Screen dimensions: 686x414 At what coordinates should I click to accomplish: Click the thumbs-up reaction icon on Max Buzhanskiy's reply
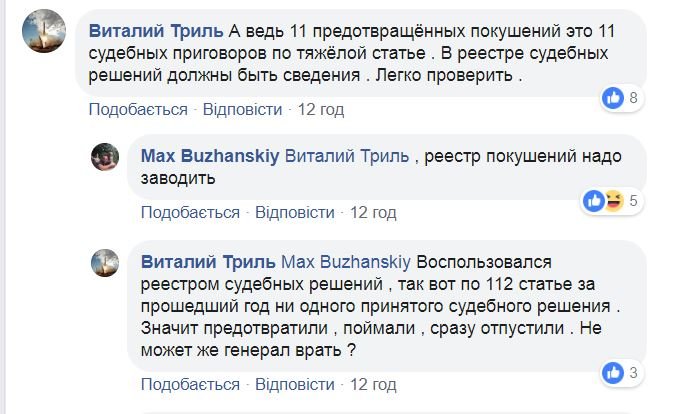point(595,201)
